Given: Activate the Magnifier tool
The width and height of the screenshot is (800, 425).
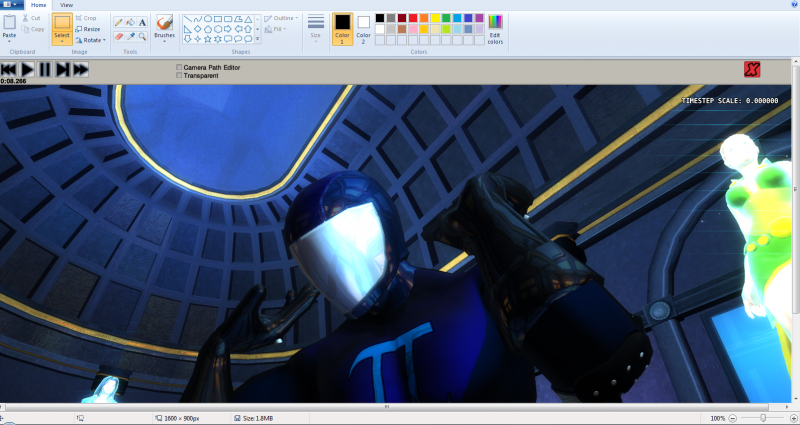Looking at the screenshot, I should [142, 36].
